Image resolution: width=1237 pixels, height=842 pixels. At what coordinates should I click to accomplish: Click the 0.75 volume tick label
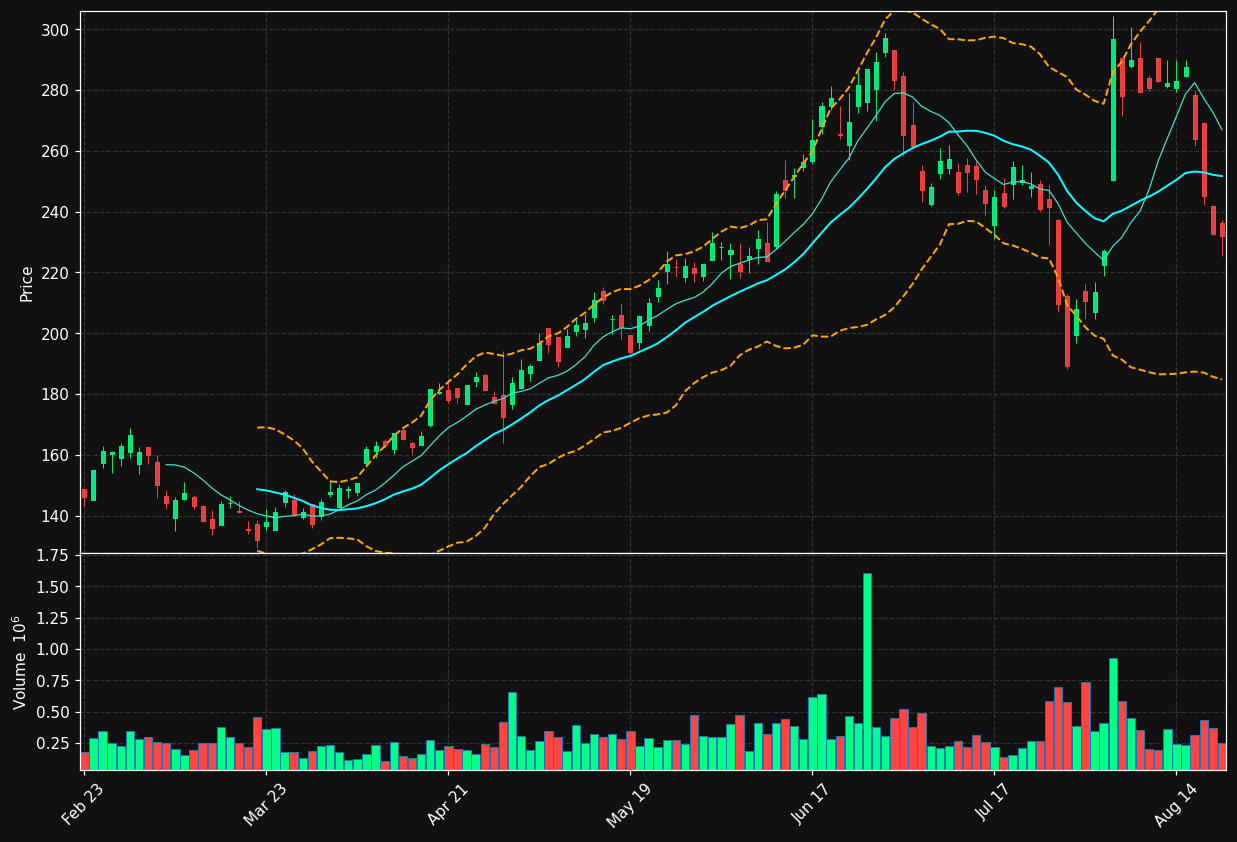click(53, 681)
